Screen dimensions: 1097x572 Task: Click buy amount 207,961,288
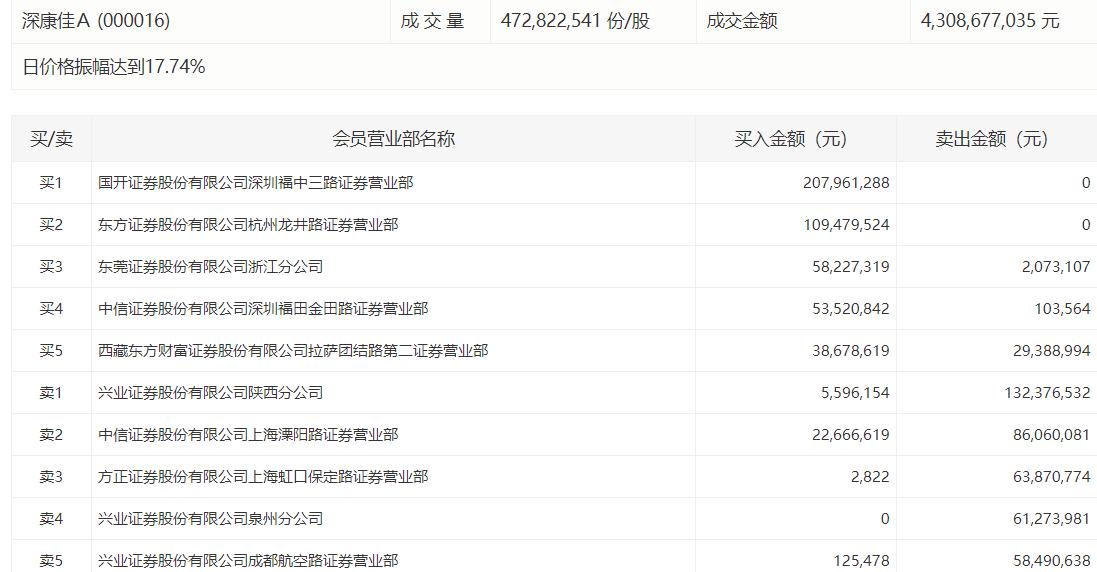point(846,183)
